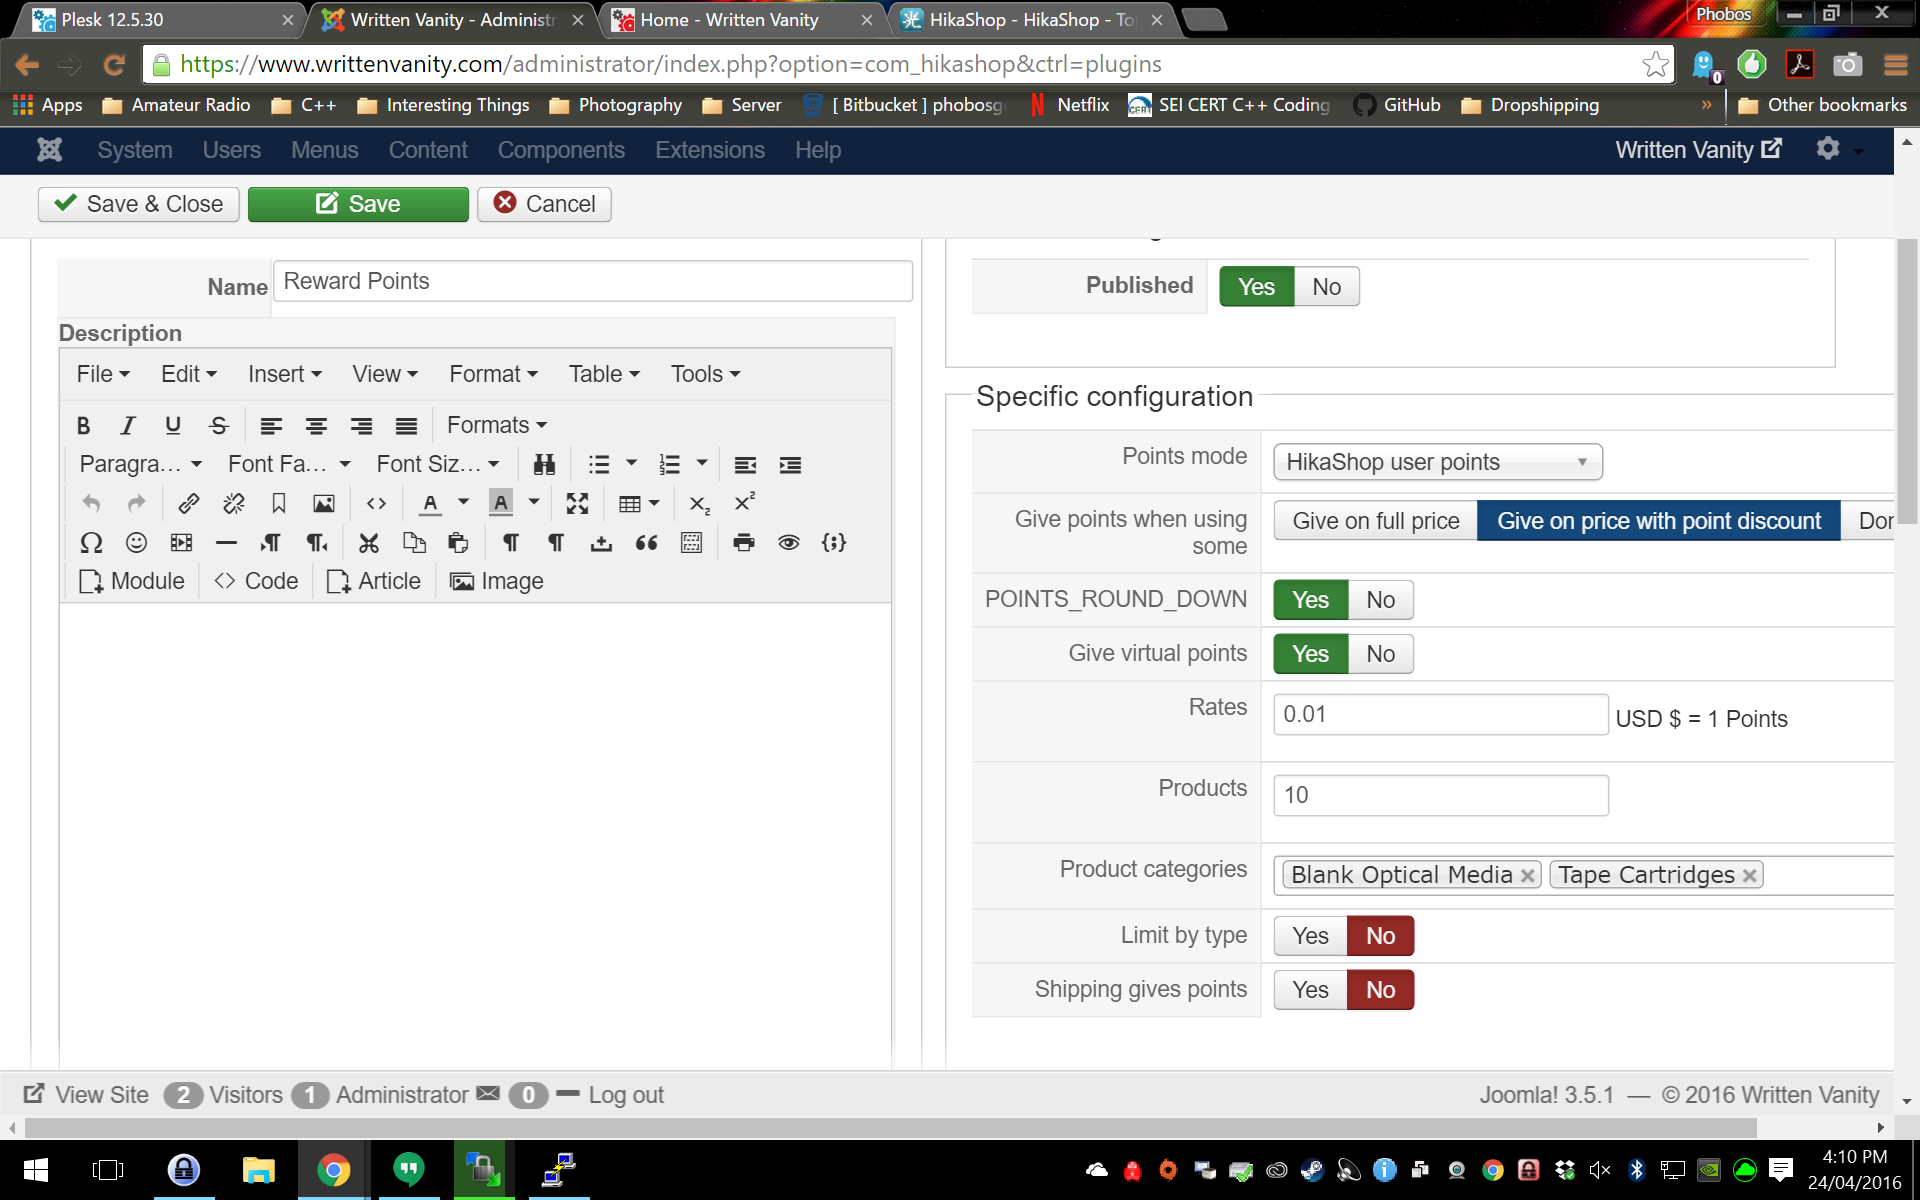The width and height of the screenshot is (1920, 1200).
Task: Click the print icon in the editor
Action: (x=743, y=543)
